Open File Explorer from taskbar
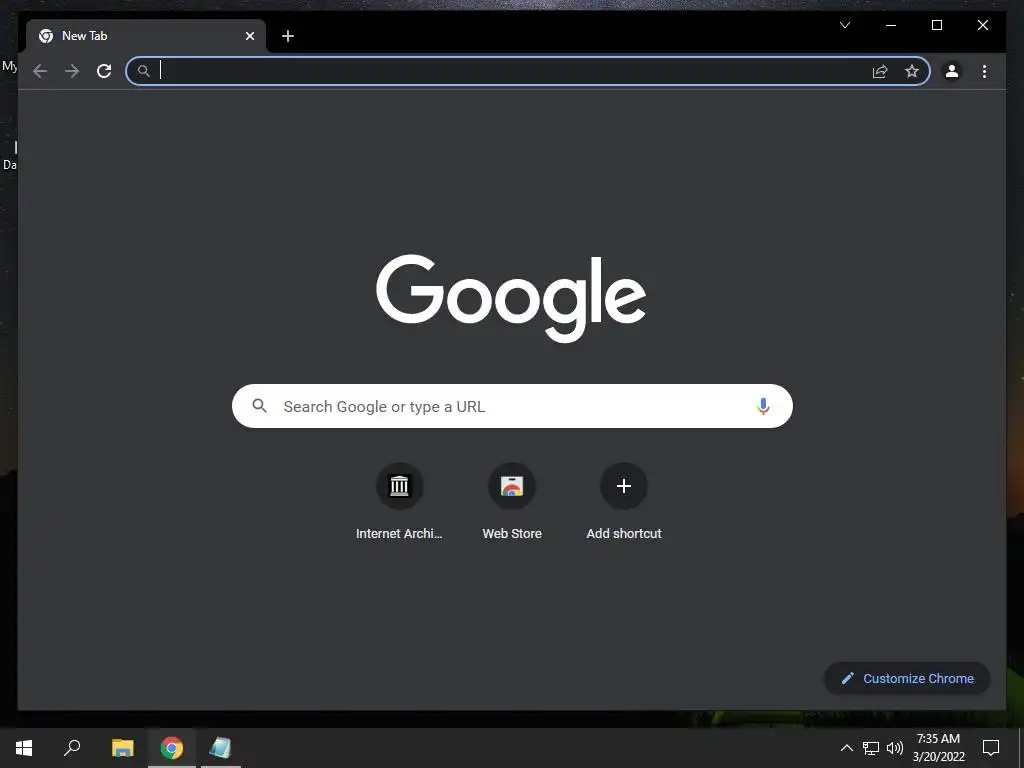 [122, 748]
